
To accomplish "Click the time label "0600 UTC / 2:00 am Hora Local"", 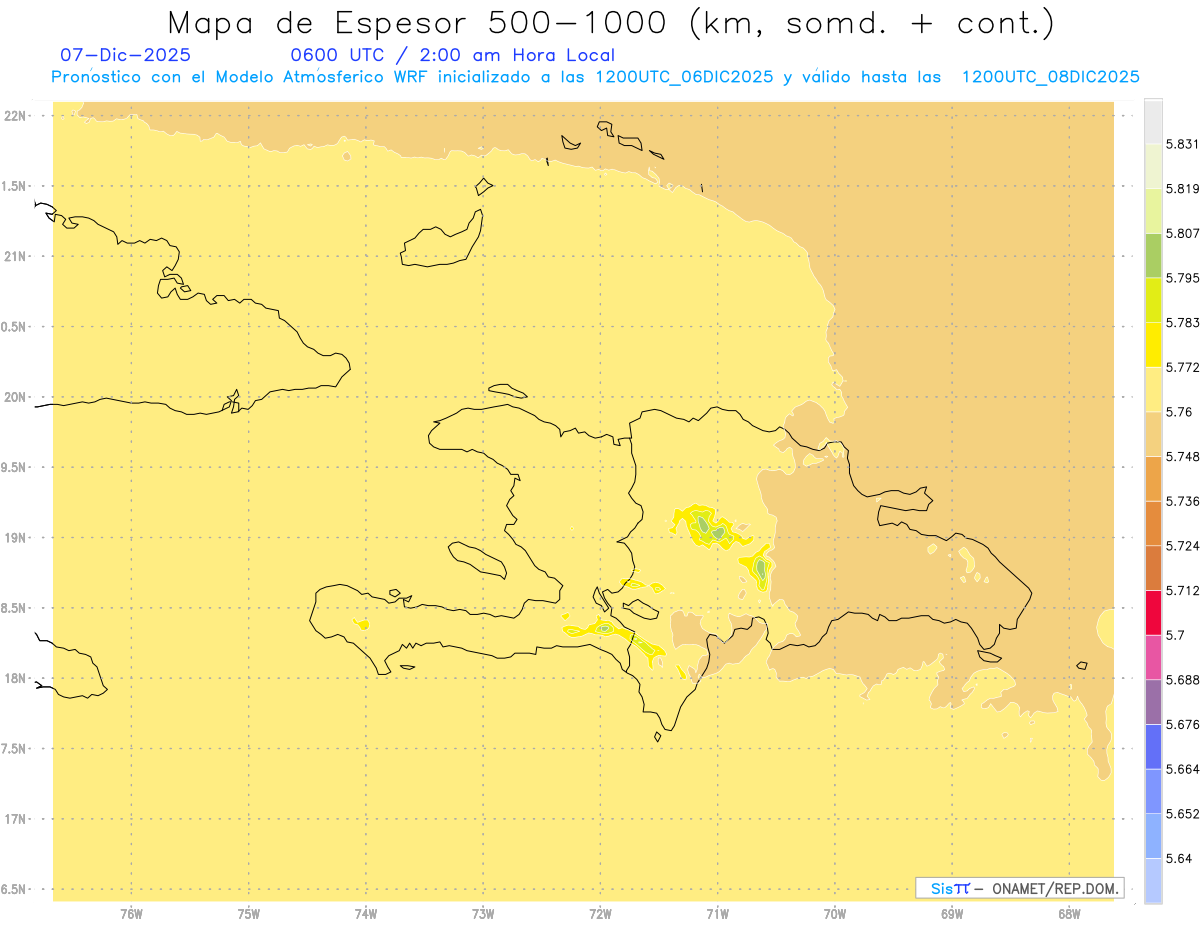I will [x=452, y=55].
